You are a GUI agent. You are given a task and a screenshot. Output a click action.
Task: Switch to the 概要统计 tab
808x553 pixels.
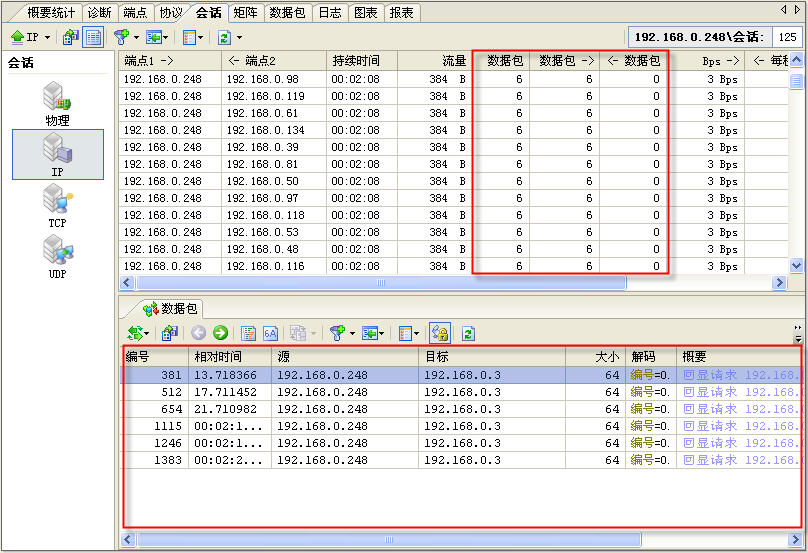coord(52,12)
